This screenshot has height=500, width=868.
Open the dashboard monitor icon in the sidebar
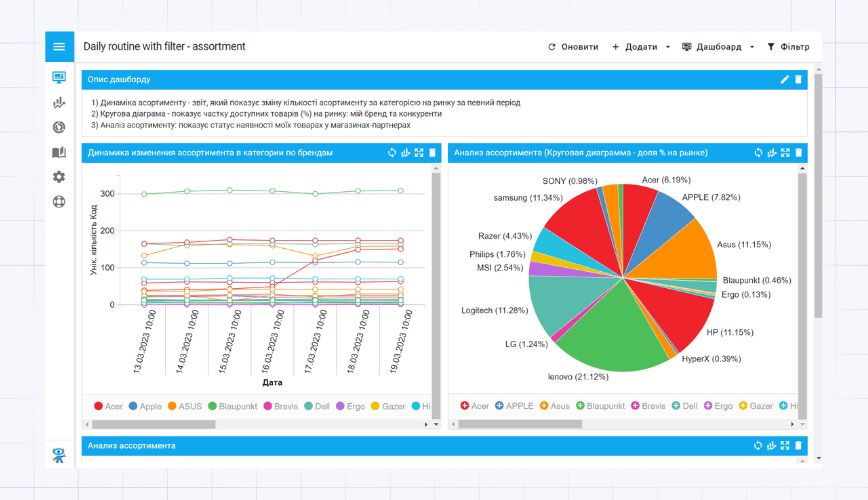click(59, 77)
